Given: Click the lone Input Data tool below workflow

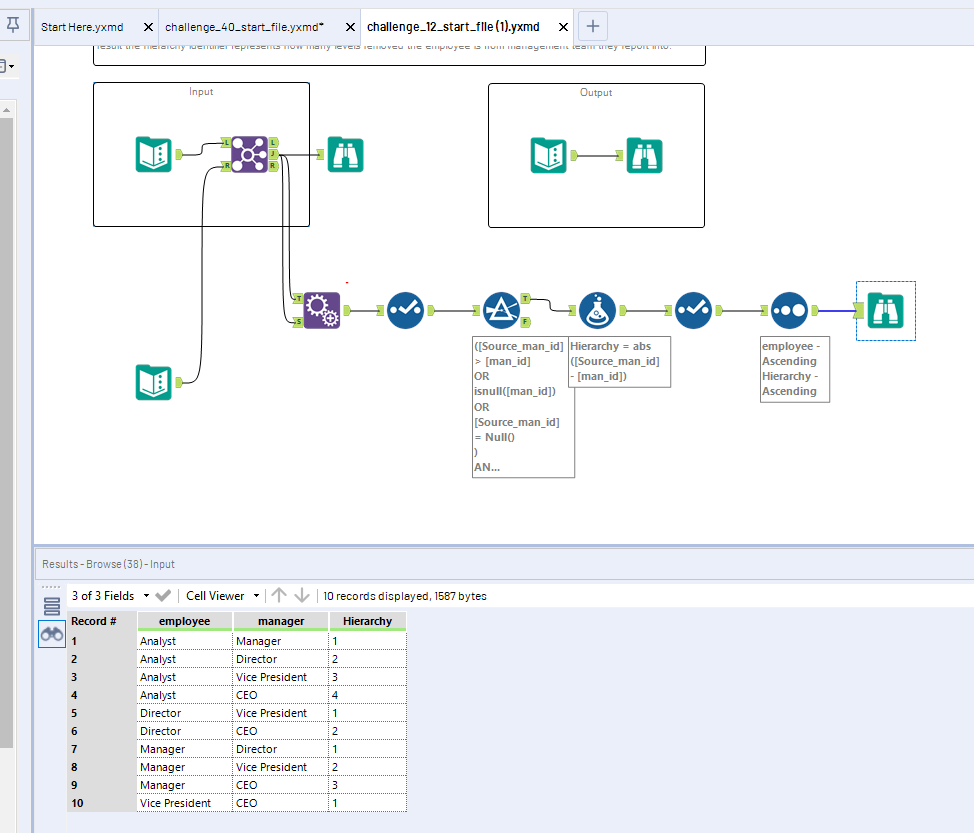Looking at the screenshot, I should [154, 382].
